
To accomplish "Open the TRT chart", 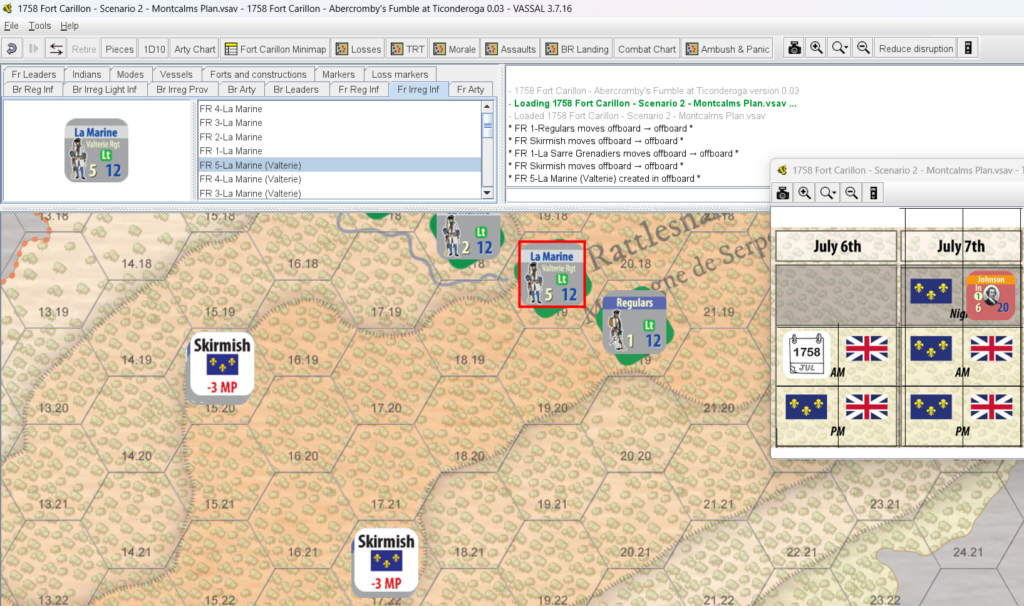I will [x=408, y=49].
